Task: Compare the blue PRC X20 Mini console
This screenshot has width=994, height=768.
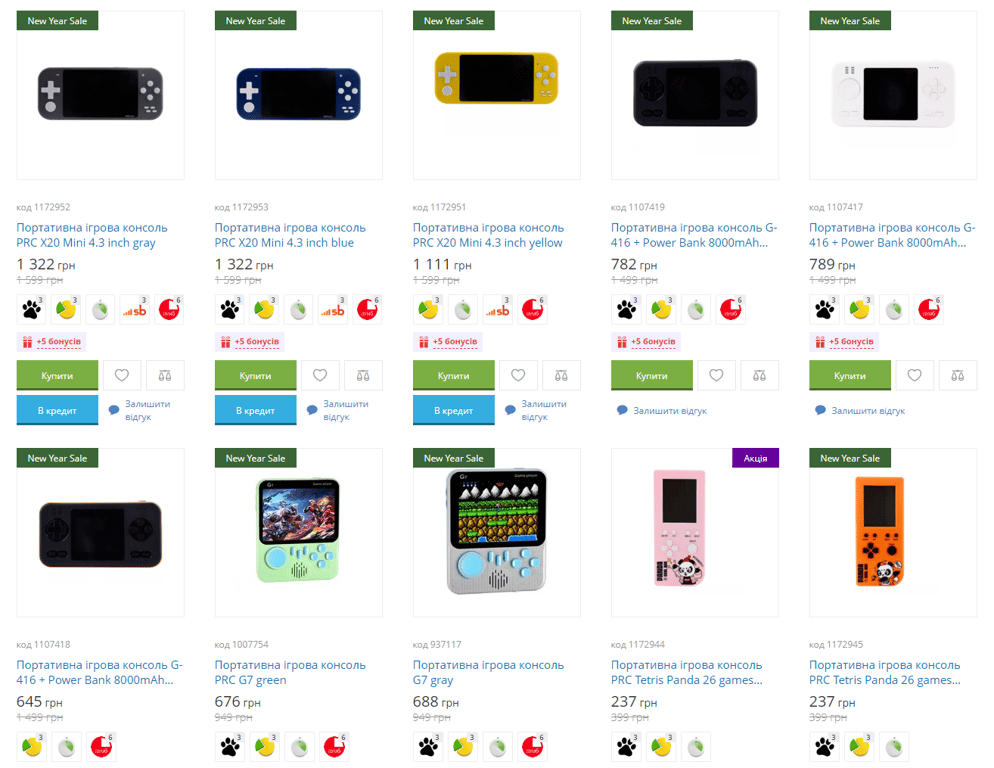Action: point(363,375)
